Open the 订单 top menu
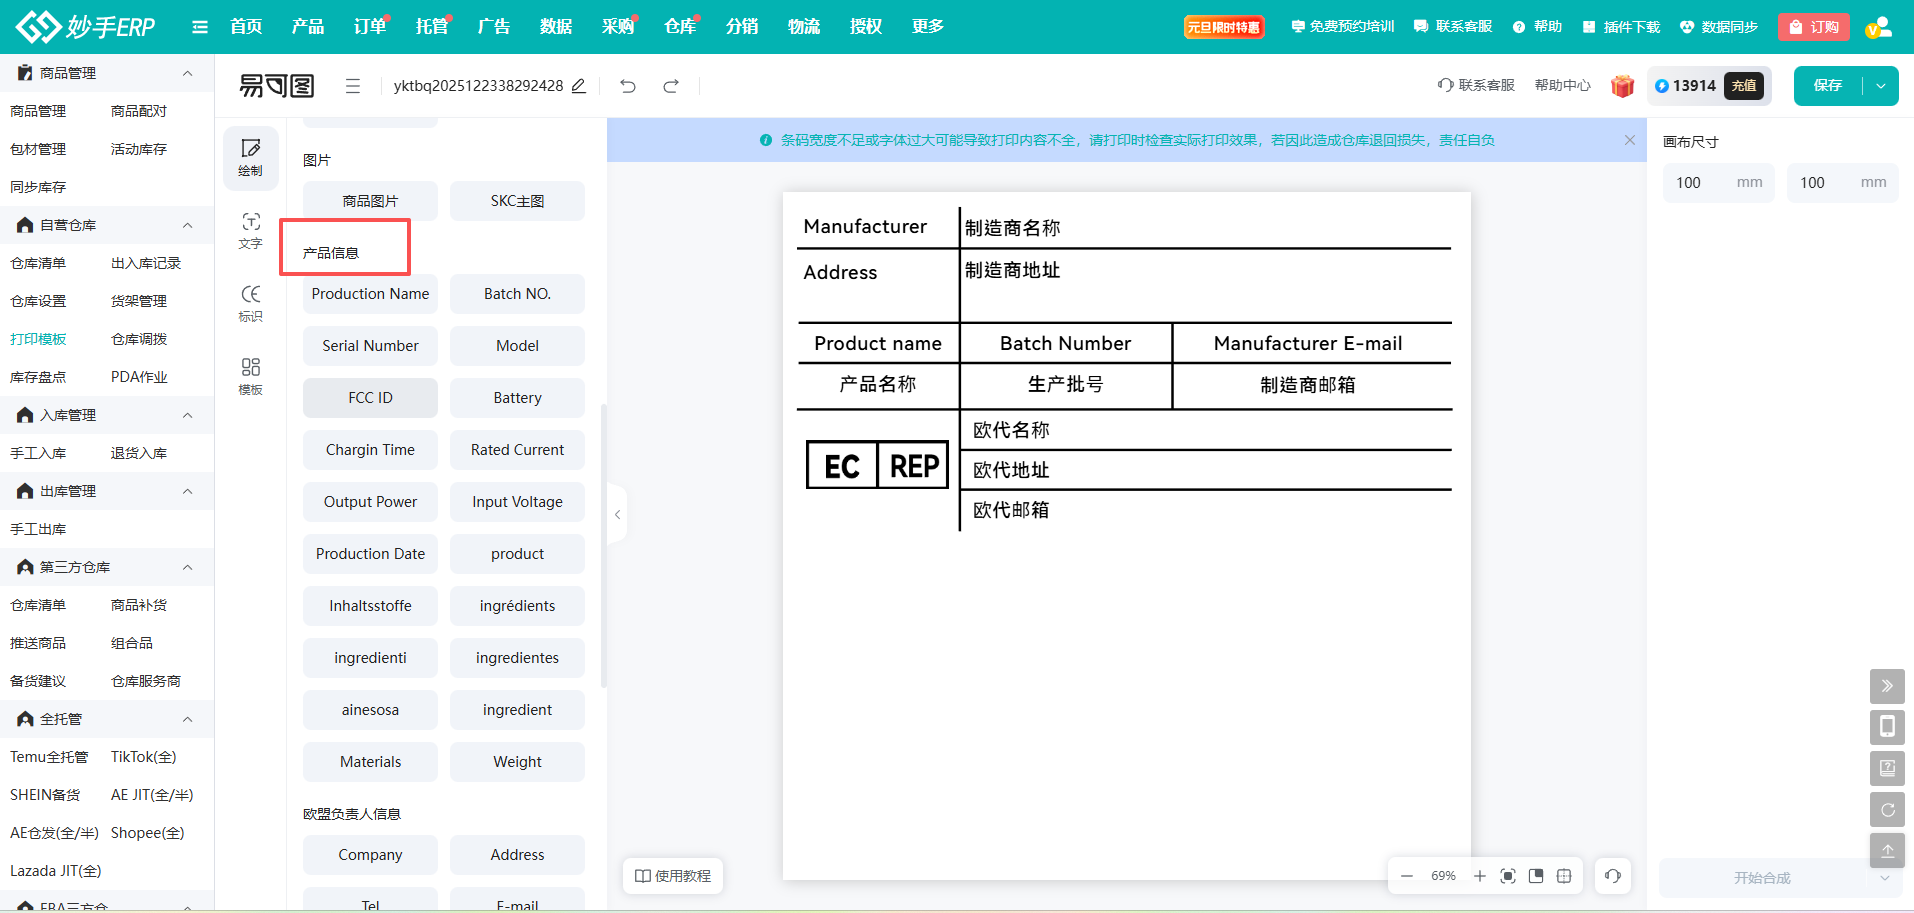 pos(370,27)
